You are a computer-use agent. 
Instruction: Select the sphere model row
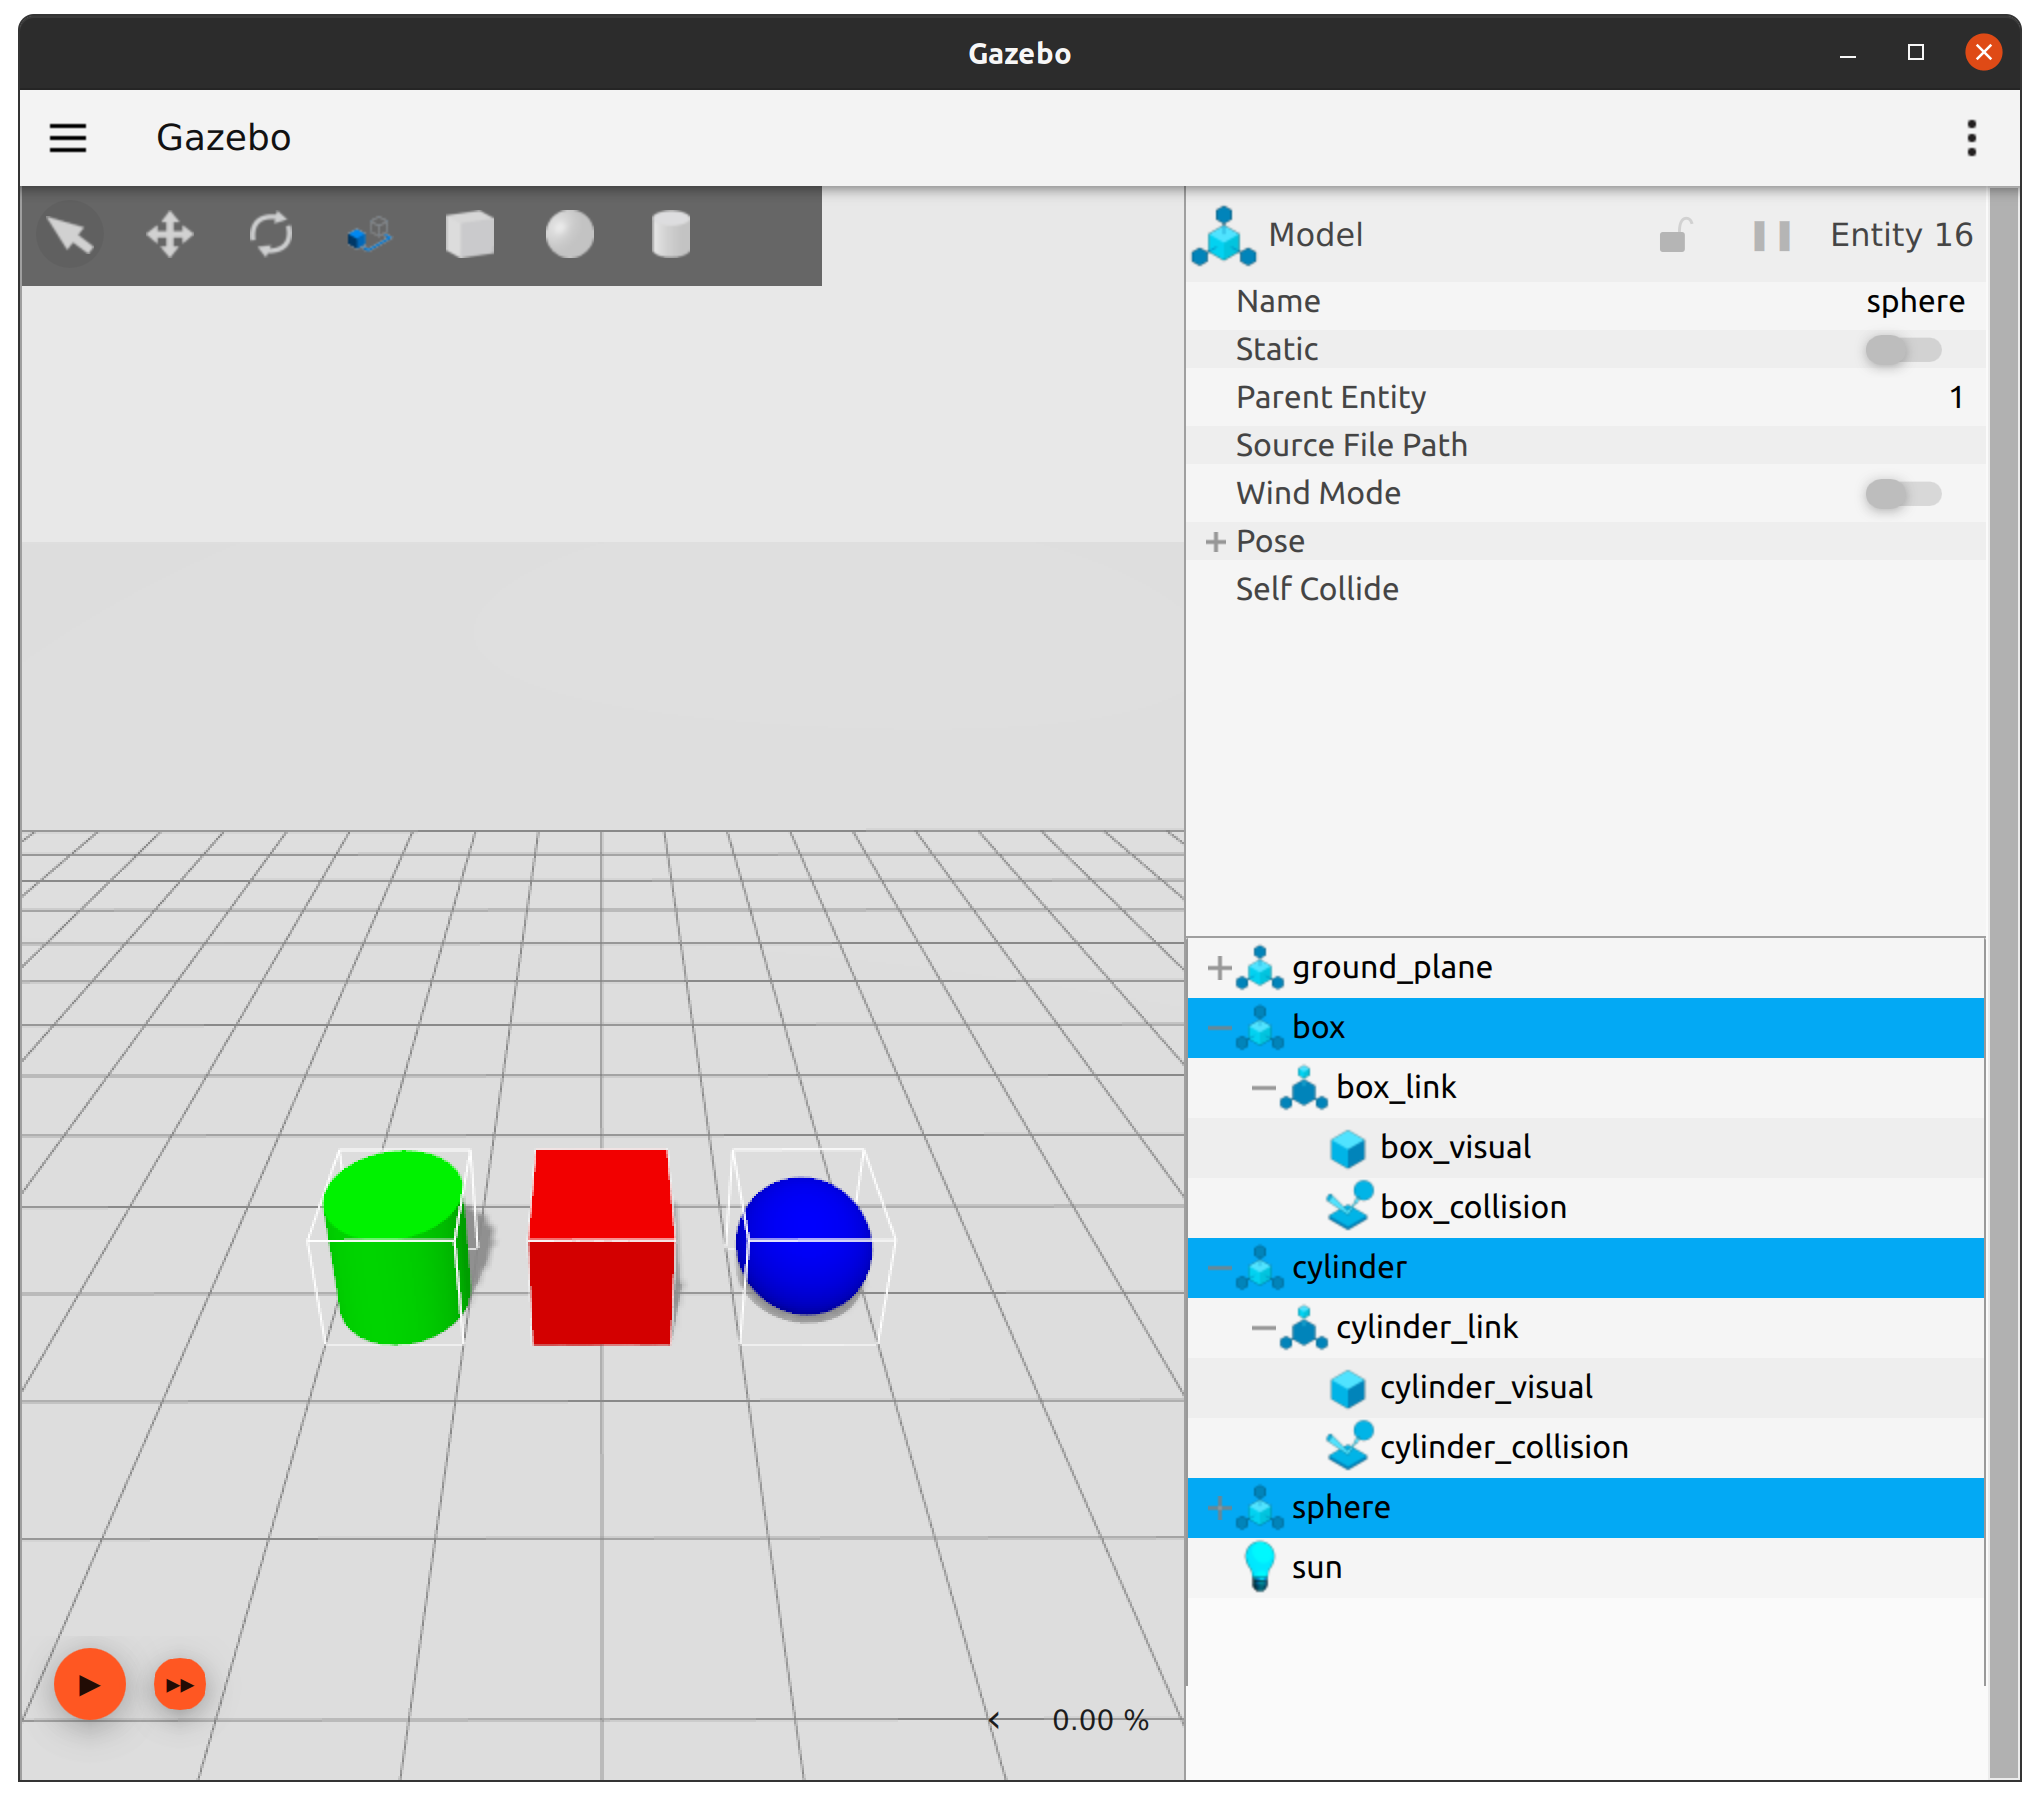[1585, 1508]
